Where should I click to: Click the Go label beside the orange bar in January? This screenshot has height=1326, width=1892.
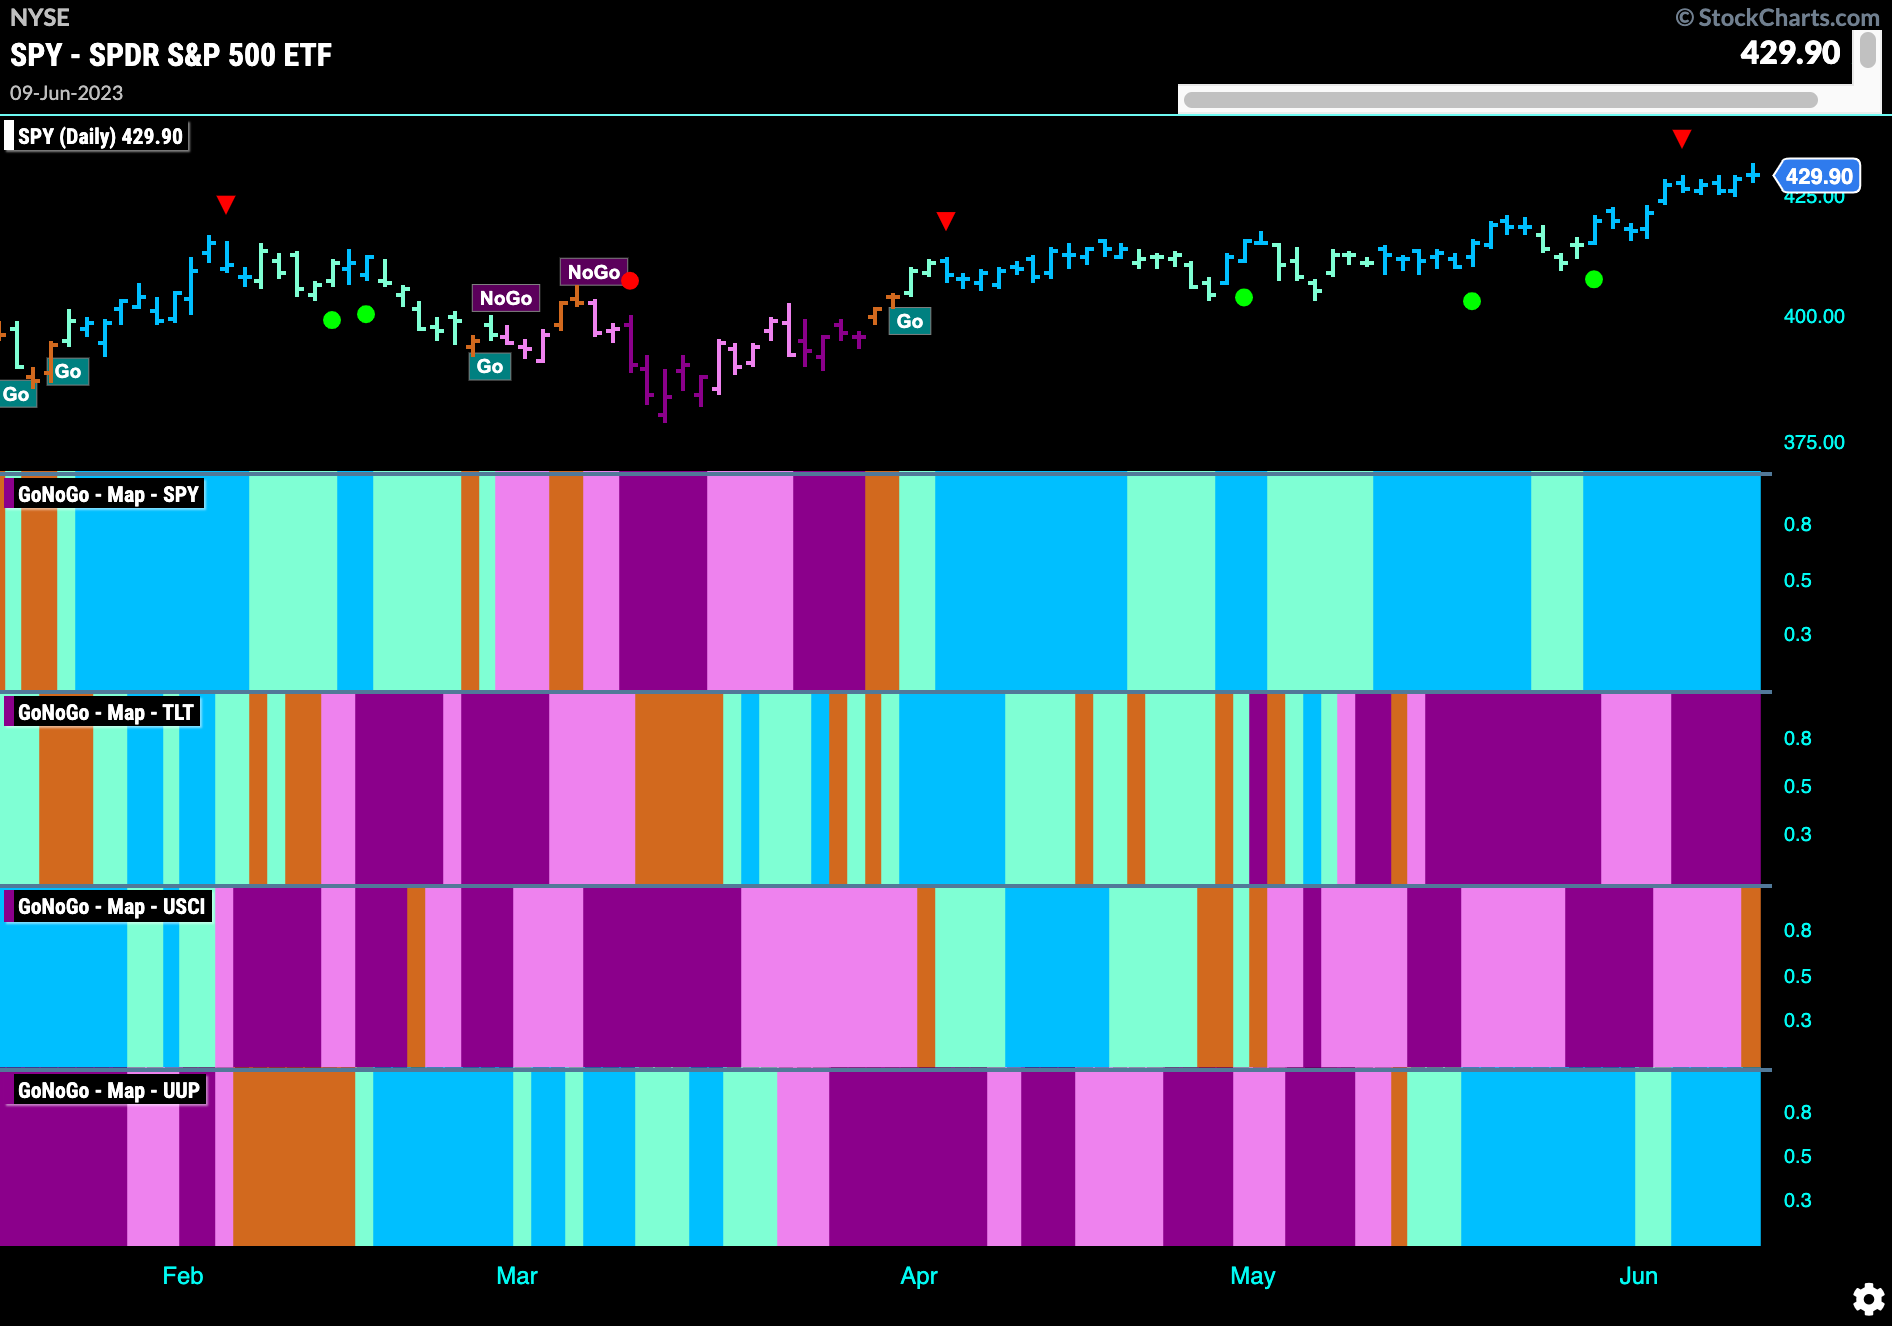tap(68, 371)
